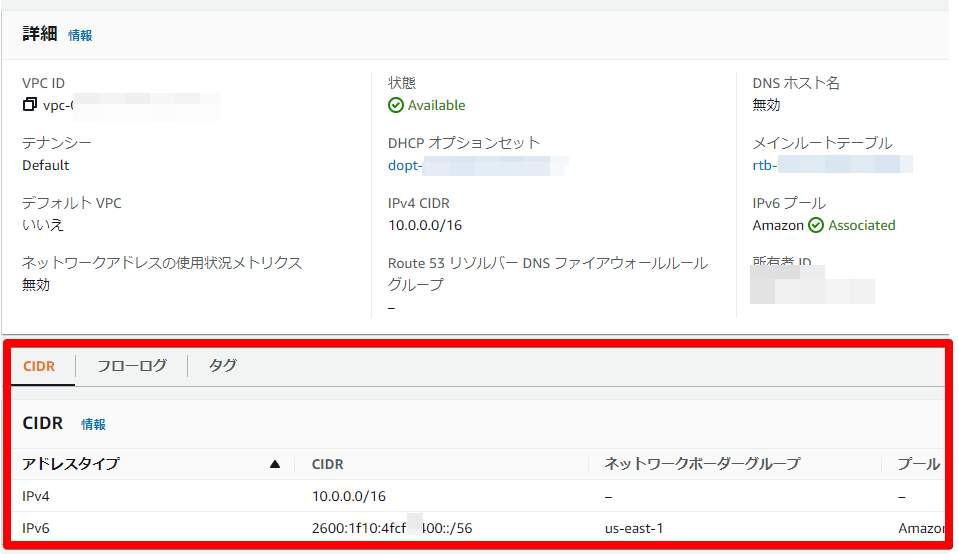Select the 10.0.0.0/16 CIDR table cell

tap(349, 496)
